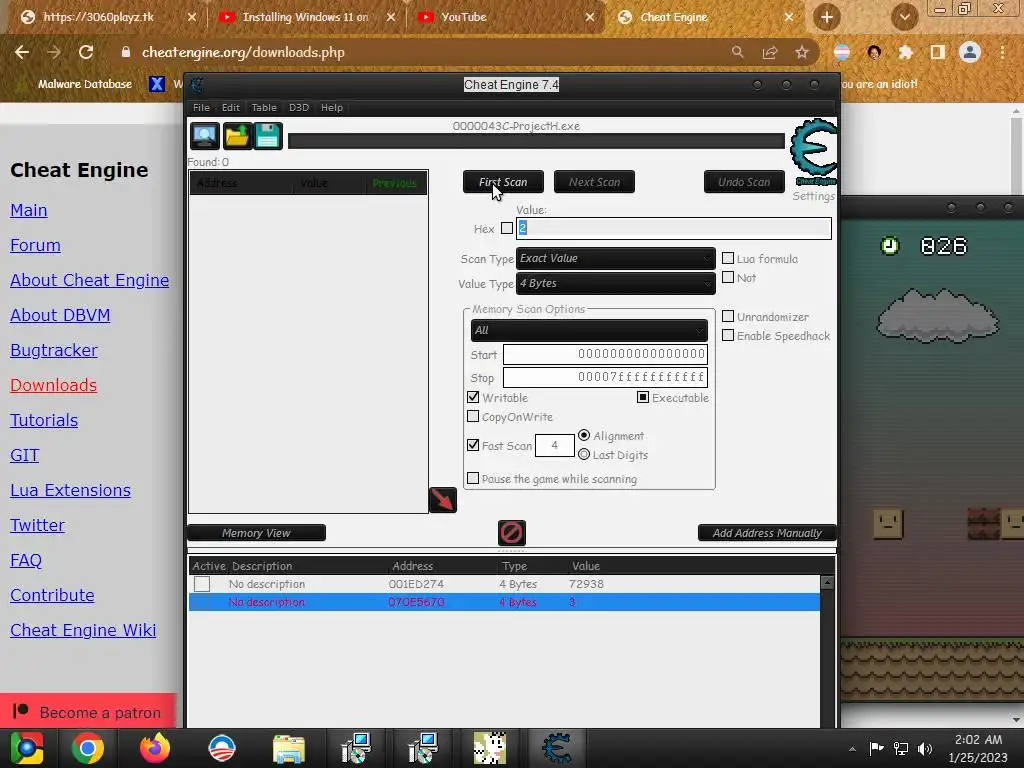The width and height of the screenshot is (1024, 768).
Task: Show hidden tray icons arrow
Action: pos(852,748)
